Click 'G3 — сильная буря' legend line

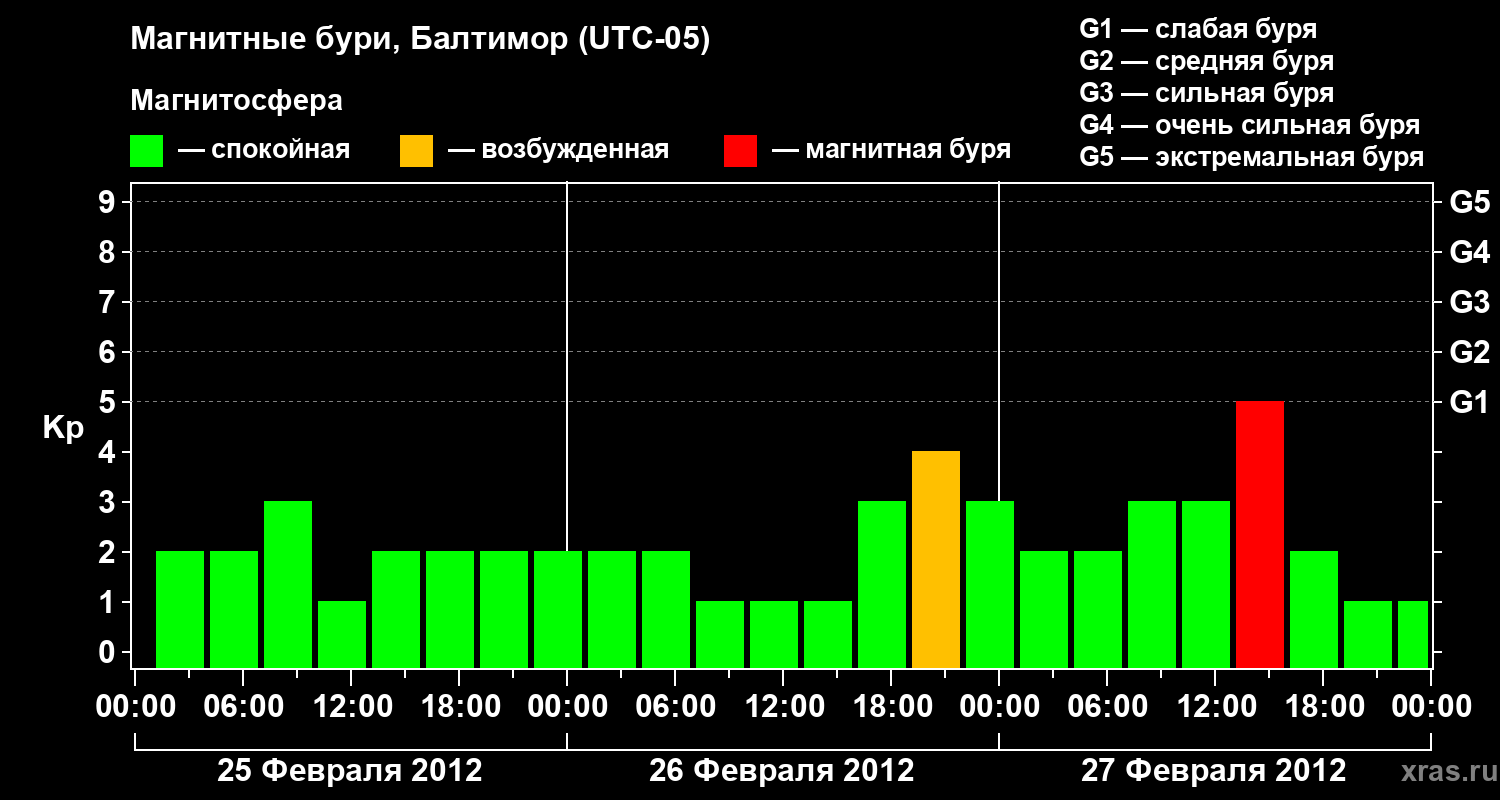1207,93
